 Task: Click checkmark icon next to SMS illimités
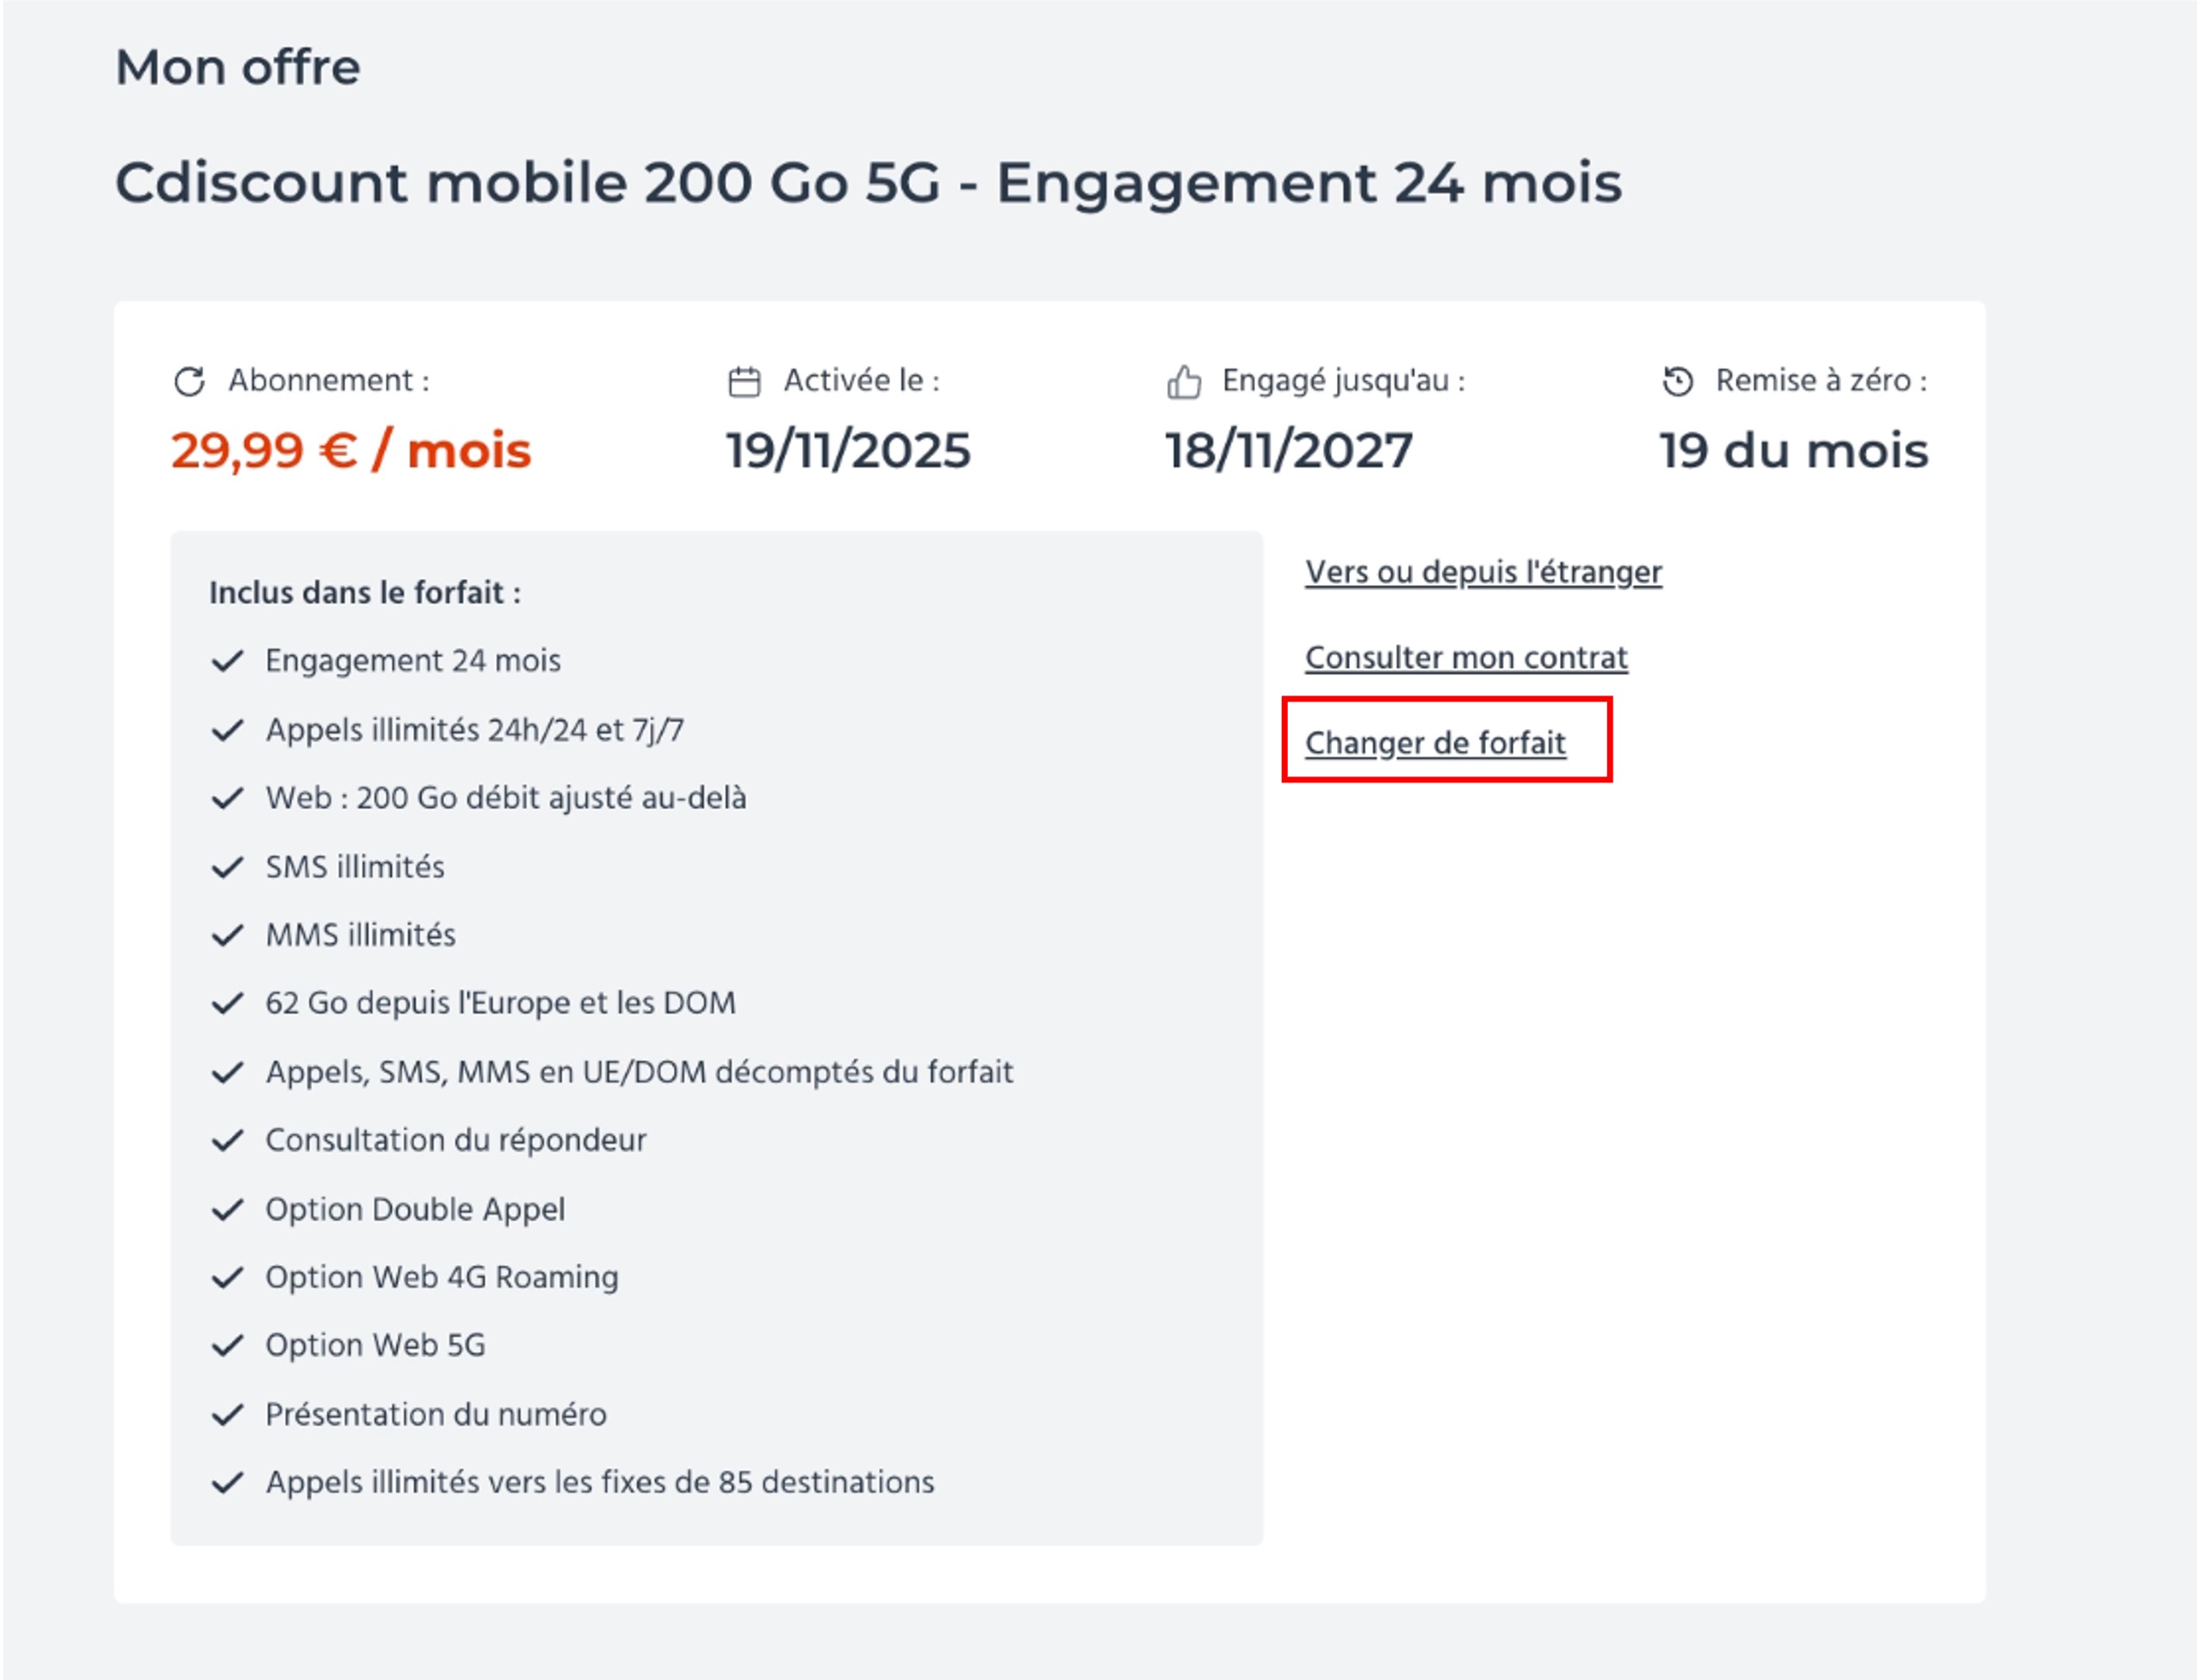click(228, 867)
